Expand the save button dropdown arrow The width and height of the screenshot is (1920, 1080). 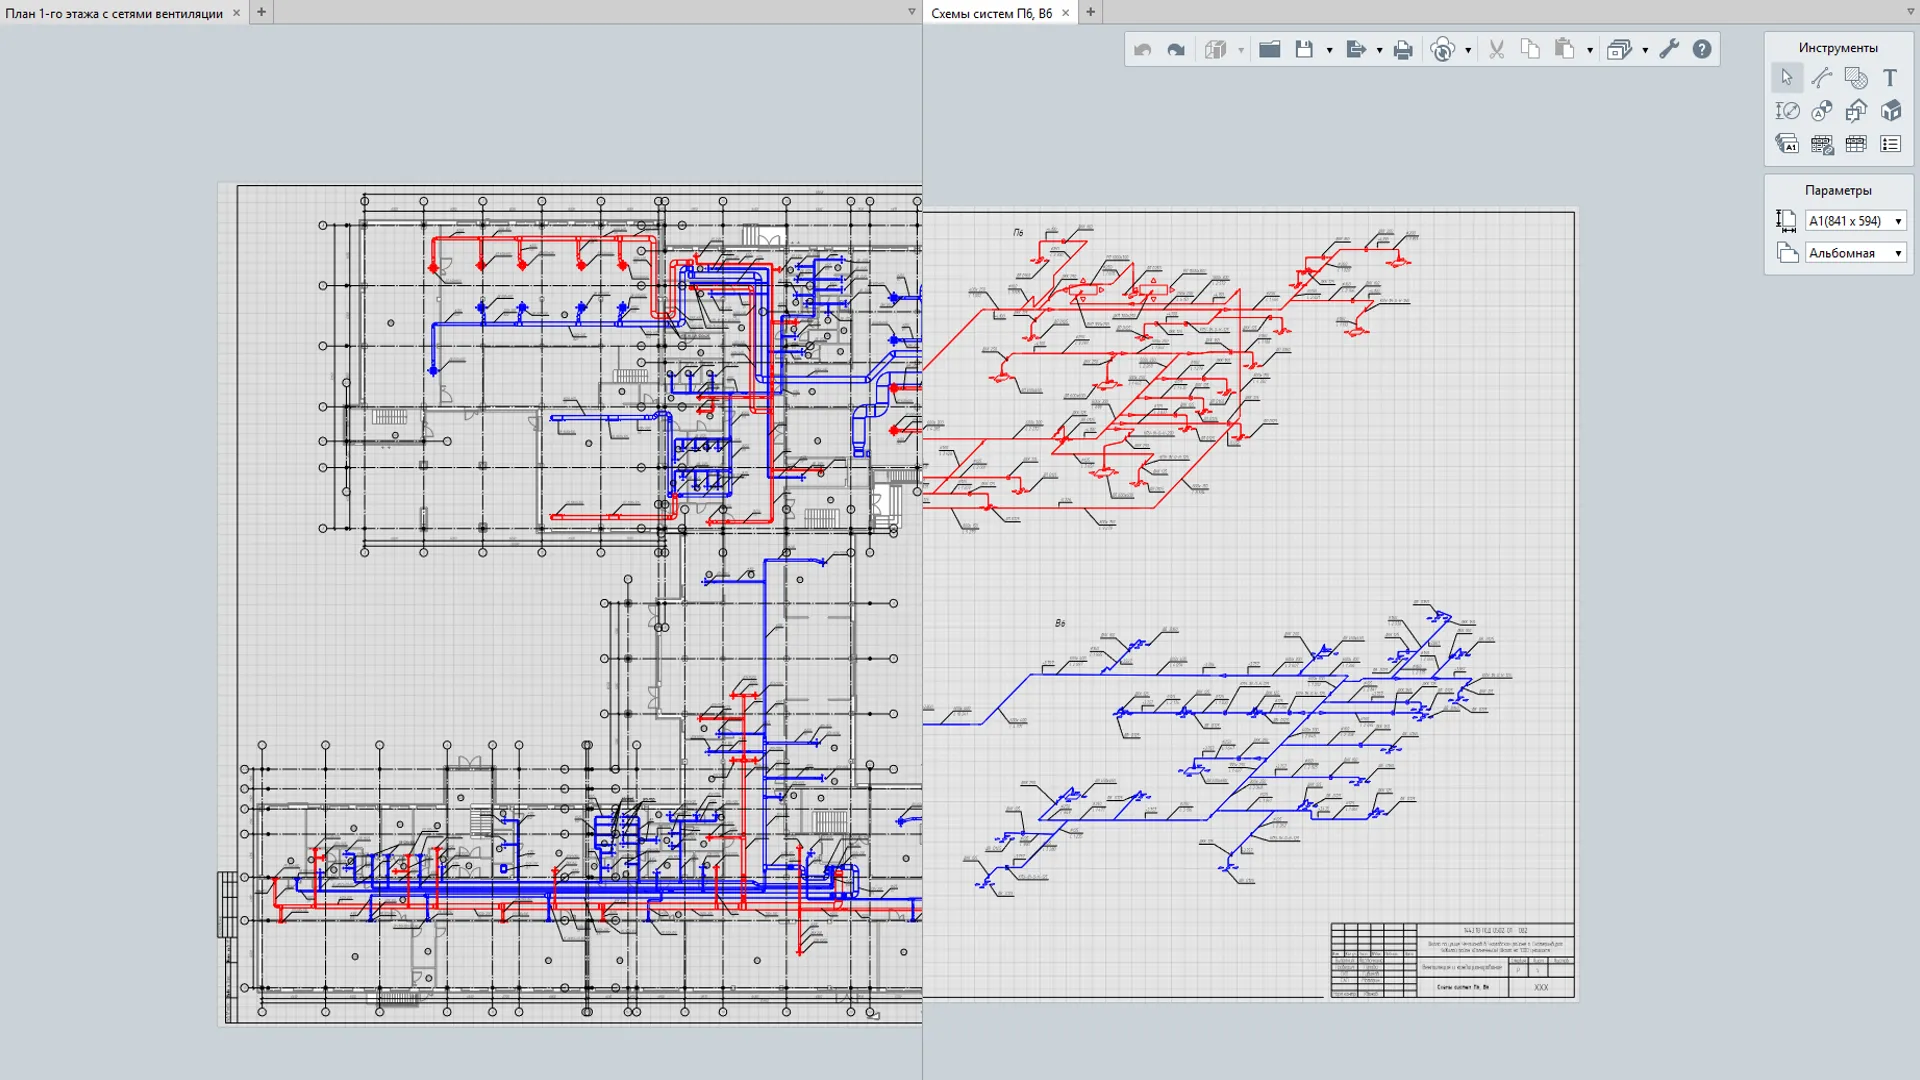coord(1329,50)
